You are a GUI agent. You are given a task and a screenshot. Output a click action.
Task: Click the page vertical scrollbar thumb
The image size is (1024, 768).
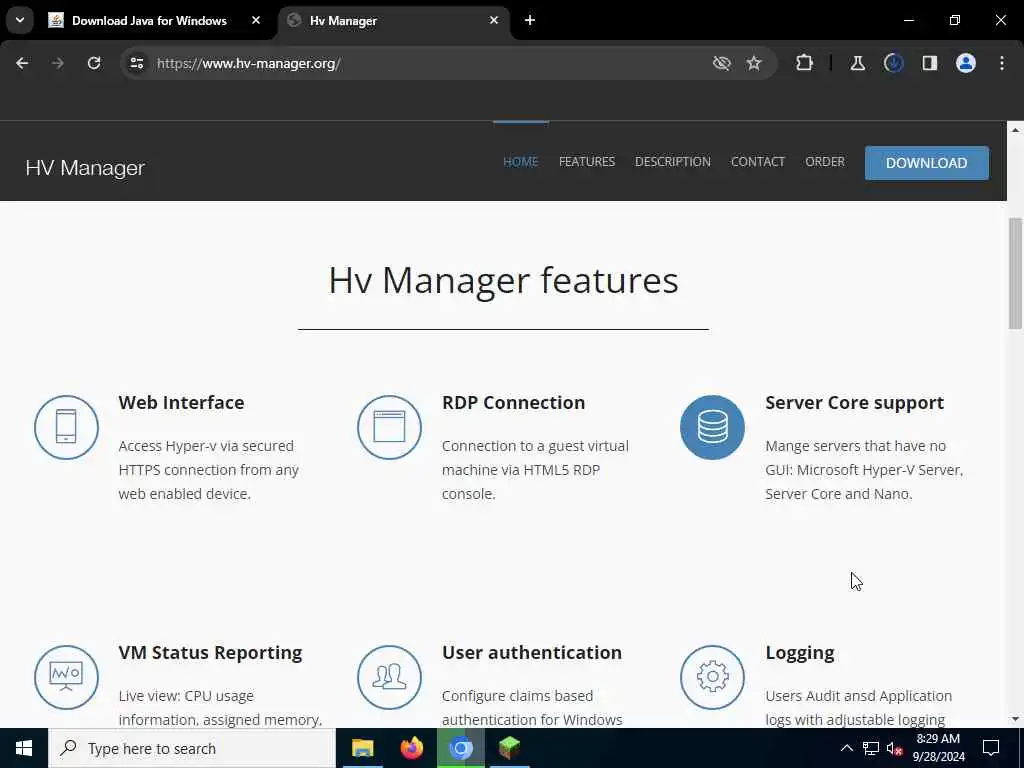coord(1015,273)
